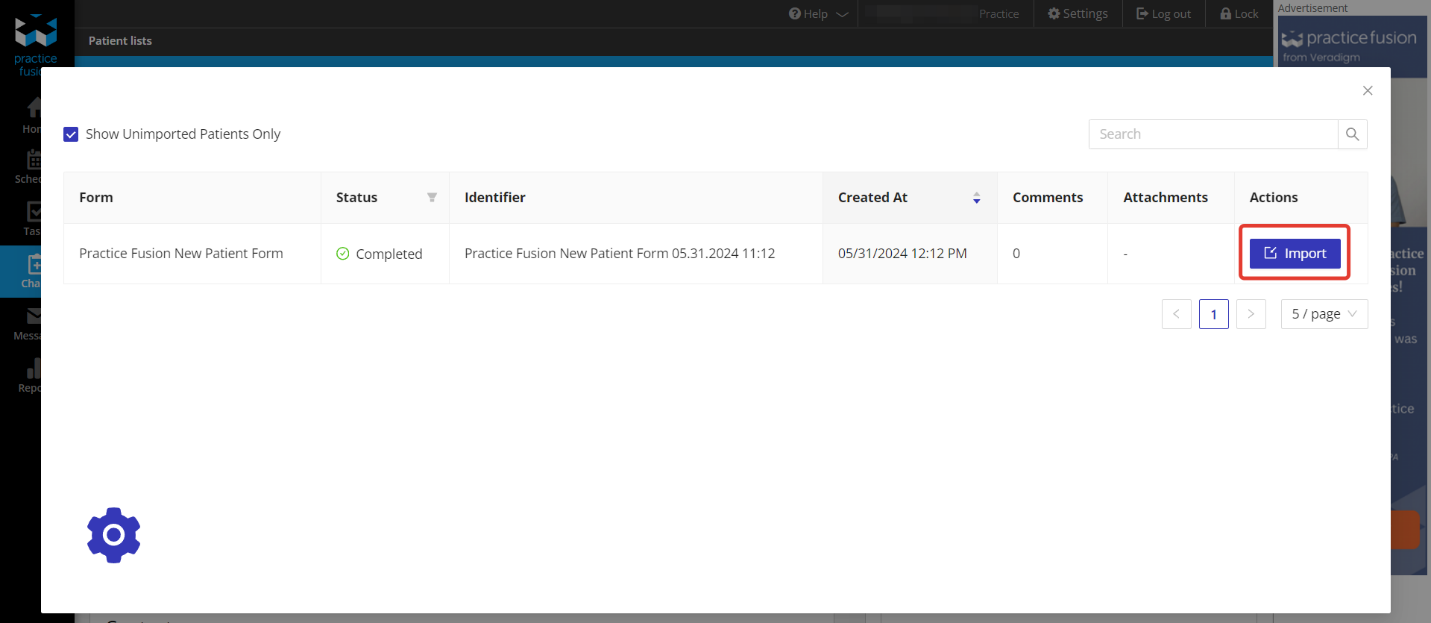
Task: Go to previous page arrow
Action: (x=1176, y=314)
